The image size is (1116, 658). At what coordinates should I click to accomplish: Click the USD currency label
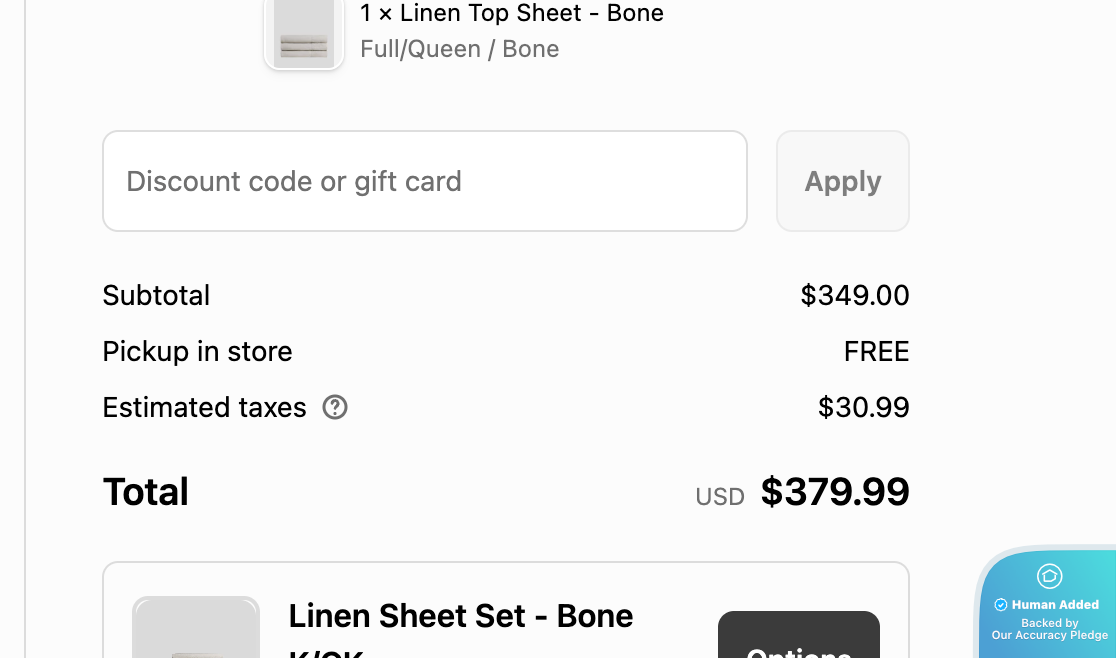point(720,496)
